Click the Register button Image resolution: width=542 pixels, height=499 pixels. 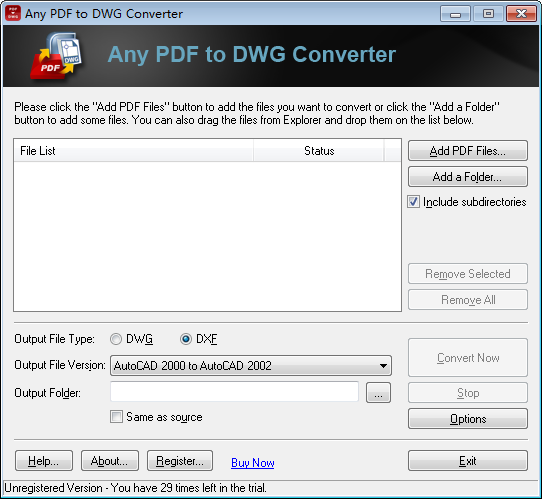[x=180, y=461]
